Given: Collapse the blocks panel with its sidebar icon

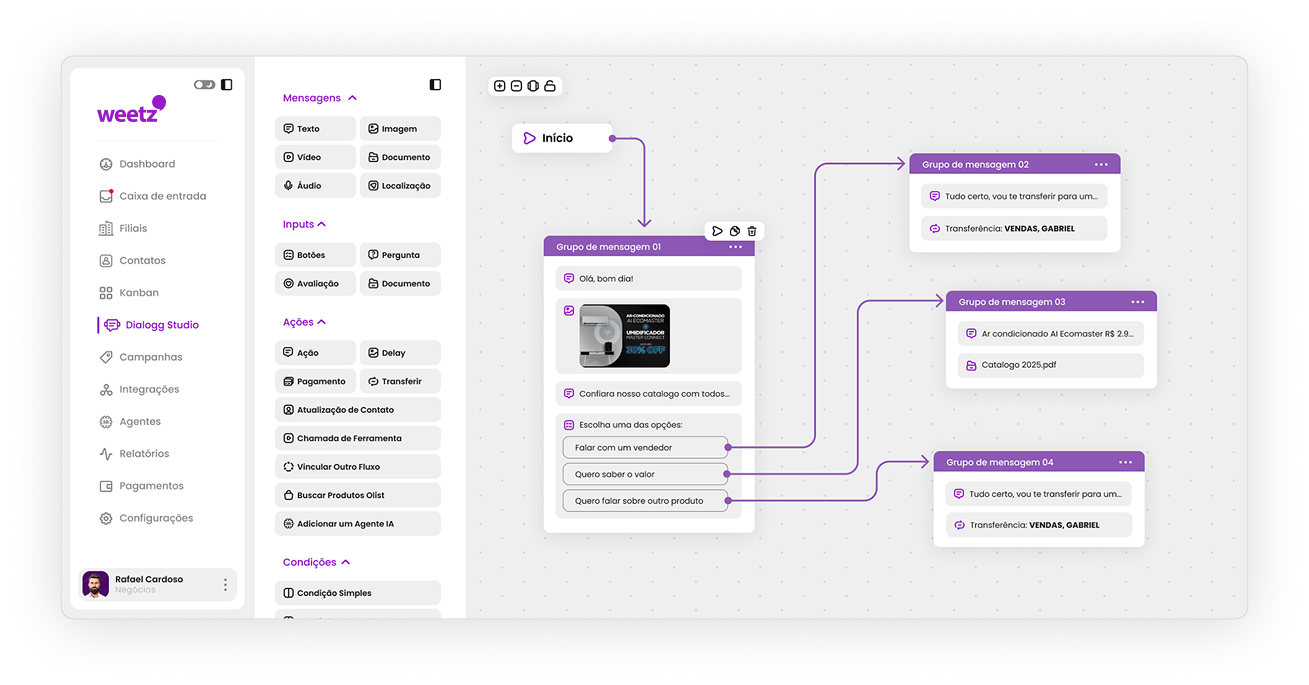Looking at the screenshot, I should [x=435, y=85].
